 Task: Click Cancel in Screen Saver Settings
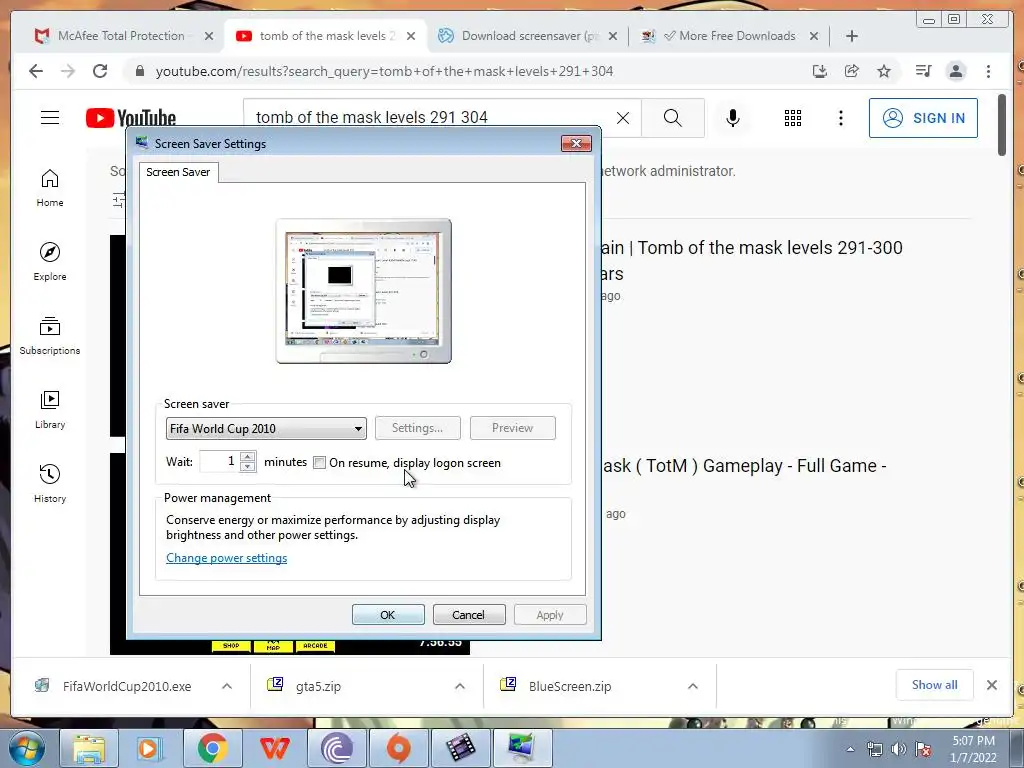click(469, 615)
